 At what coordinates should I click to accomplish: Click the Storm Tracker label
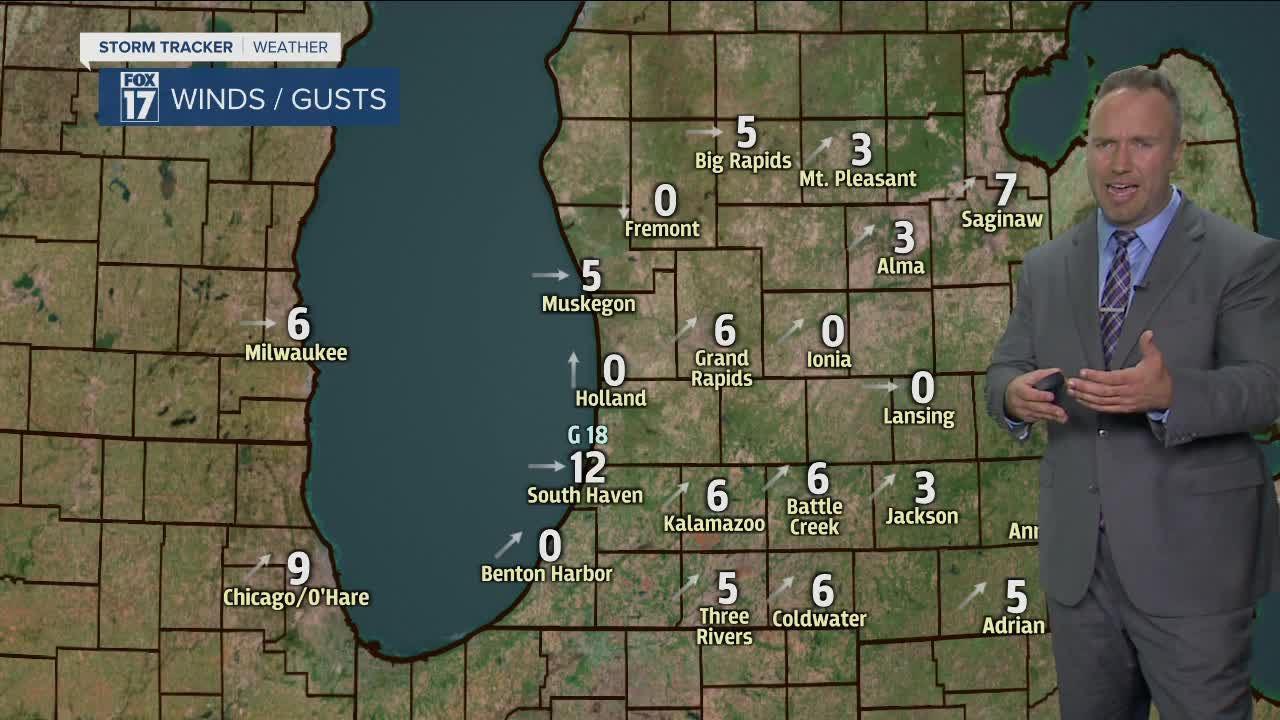tap(166, 47)
